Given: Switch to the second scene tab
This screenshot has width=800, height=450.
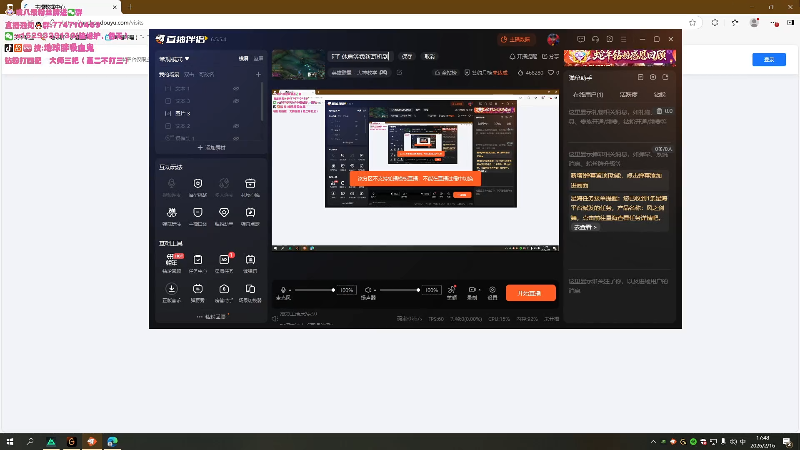Looking at the screenshot, I should 189,74.
